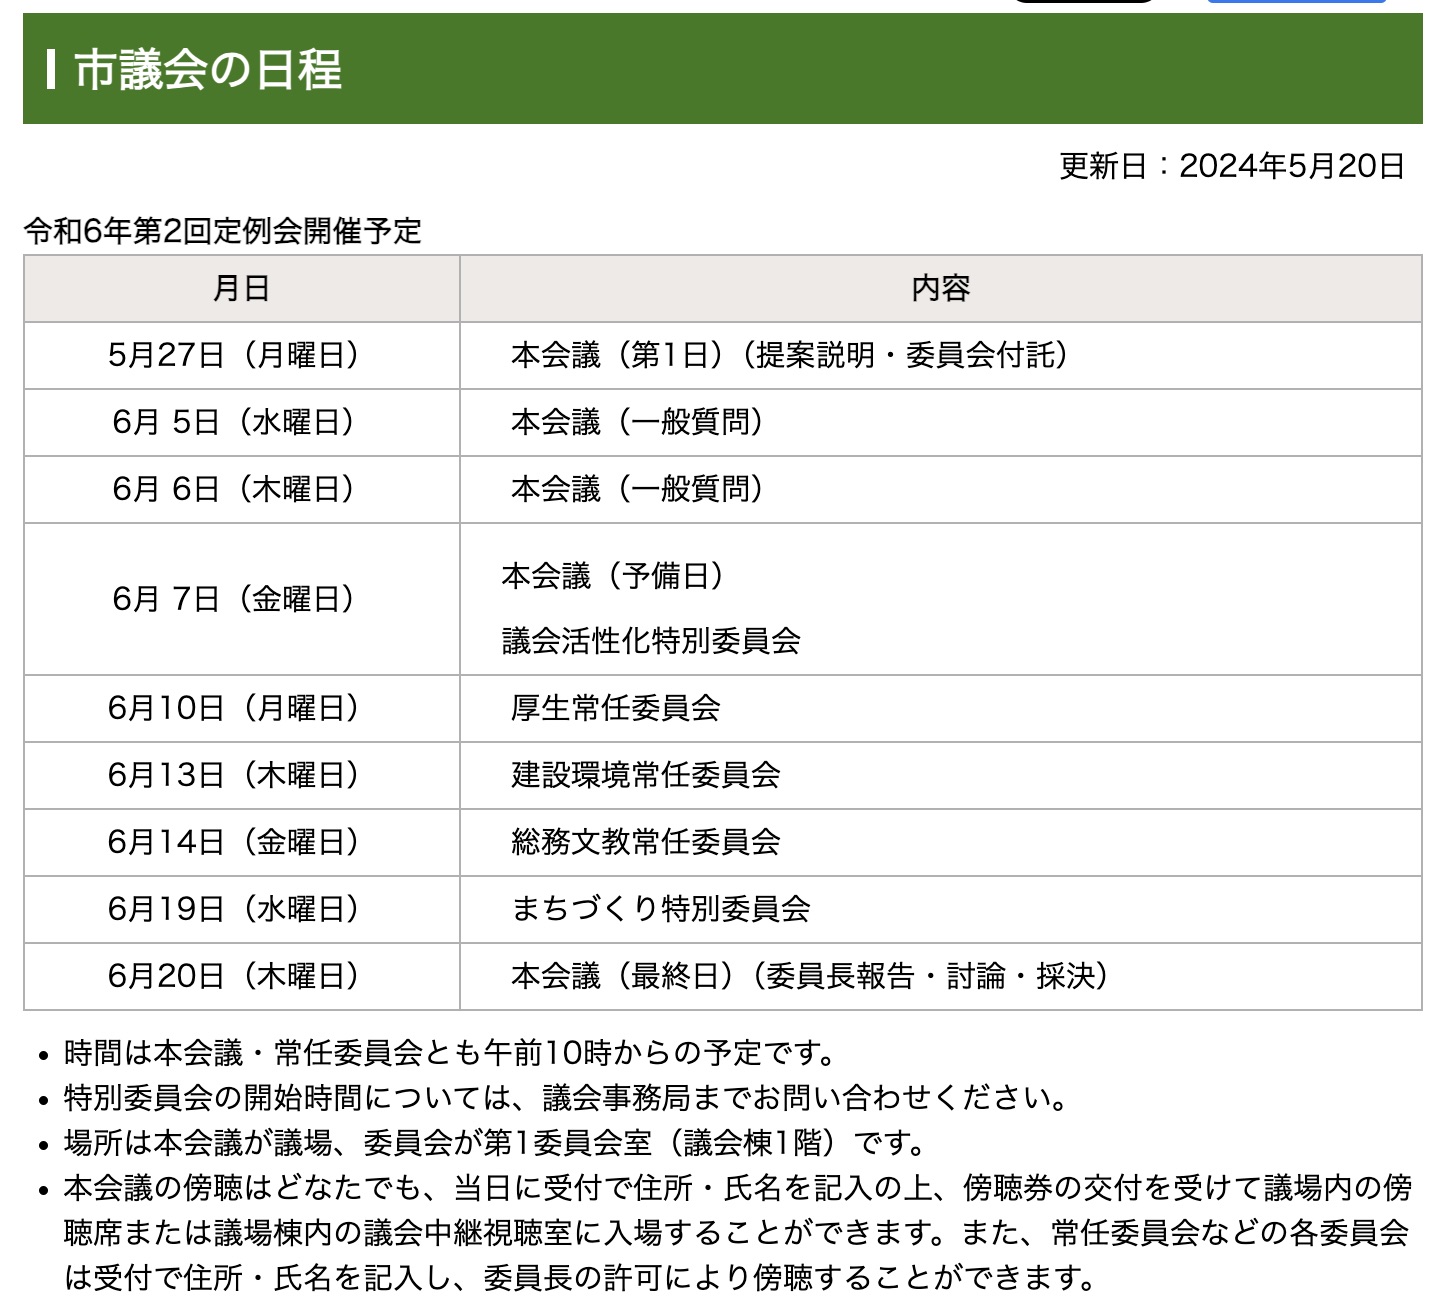Click the 建設環境常任委員会 cell
This screenshot has height=1314, width=1448.
tap(941, 776)
